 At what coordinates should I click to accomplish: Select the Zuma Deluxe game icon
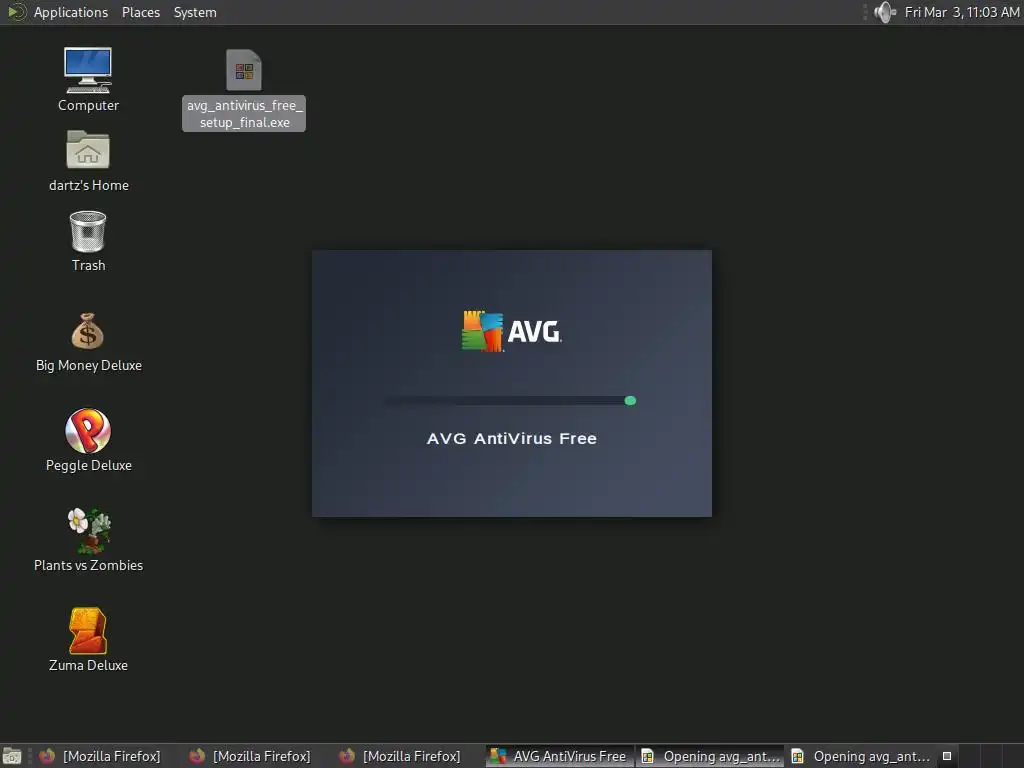tap(88, 630)
